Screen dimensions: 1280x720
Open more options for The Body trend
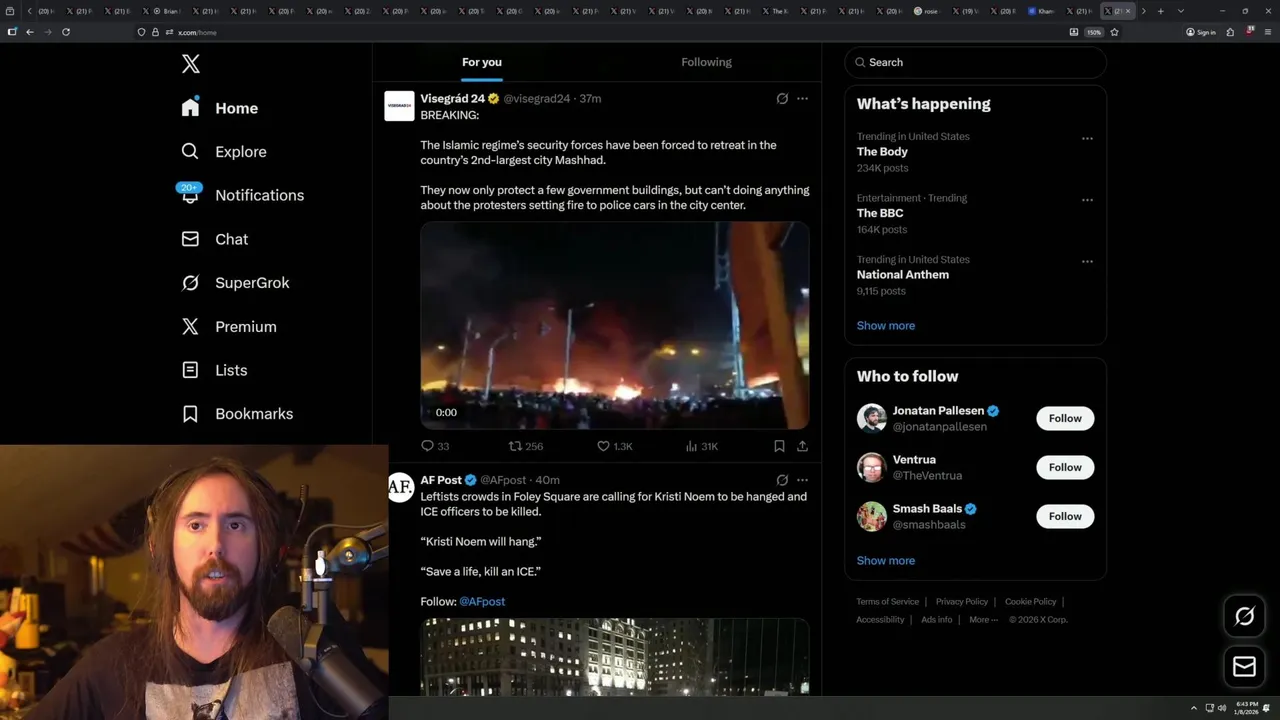pyautogui.click(x=1087, y=138)
